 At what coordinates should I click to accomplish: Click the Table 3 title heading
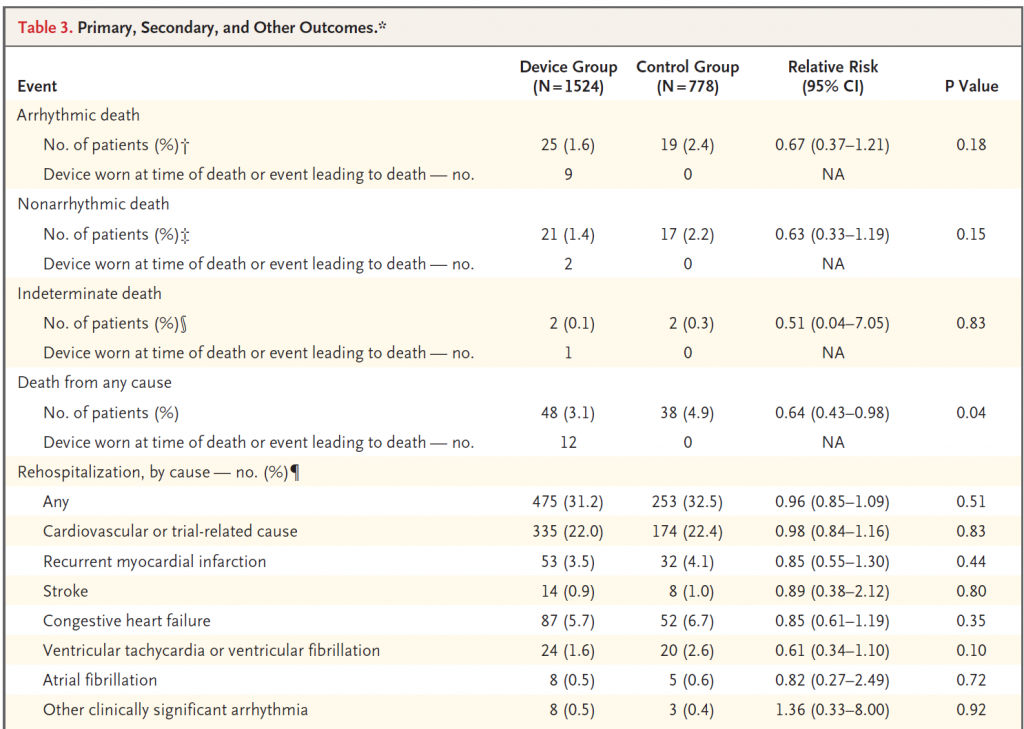[202, 27]
